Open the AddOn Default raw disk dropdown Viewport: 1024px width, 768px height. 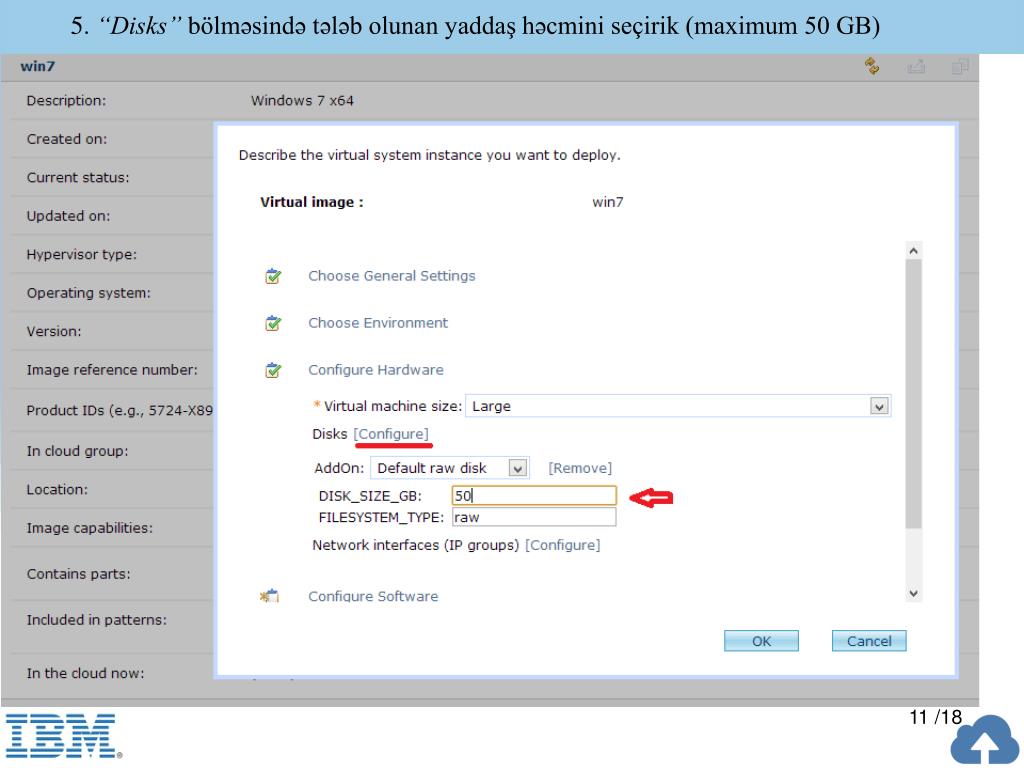(518, 468)
